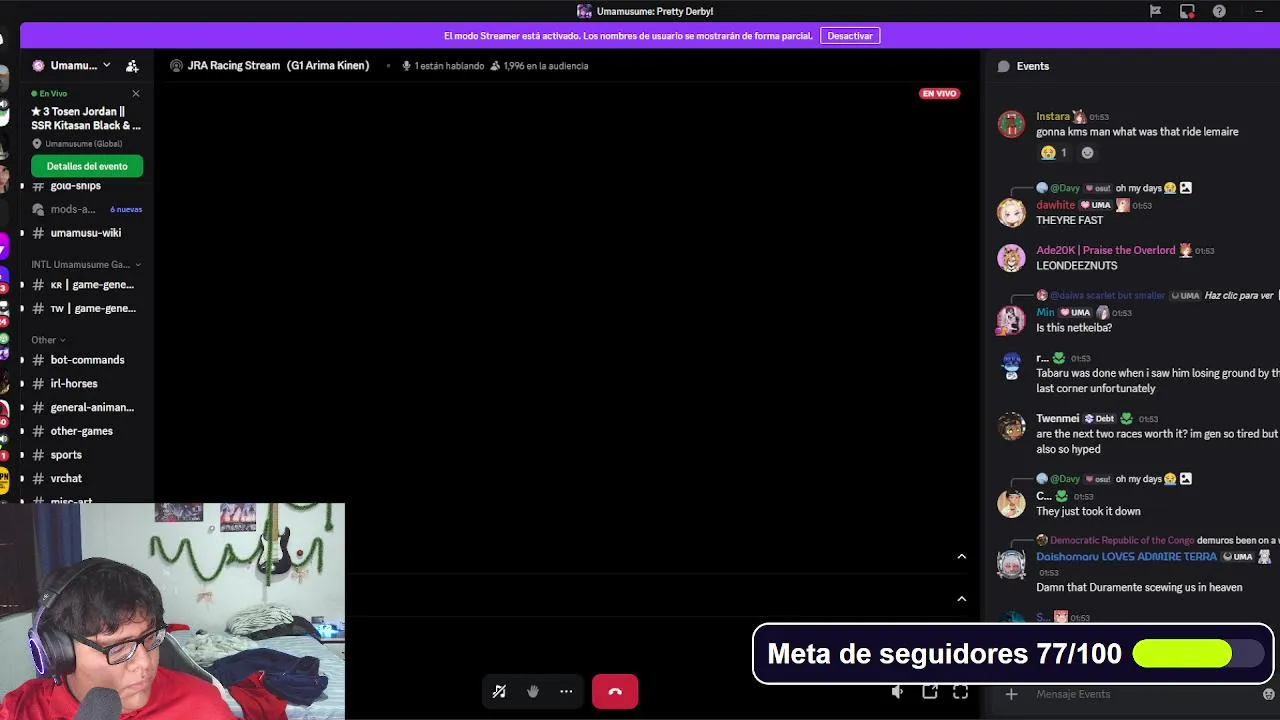Open the inbox icon with red dot
1280x720 pixels.
tap(1187, 11)
